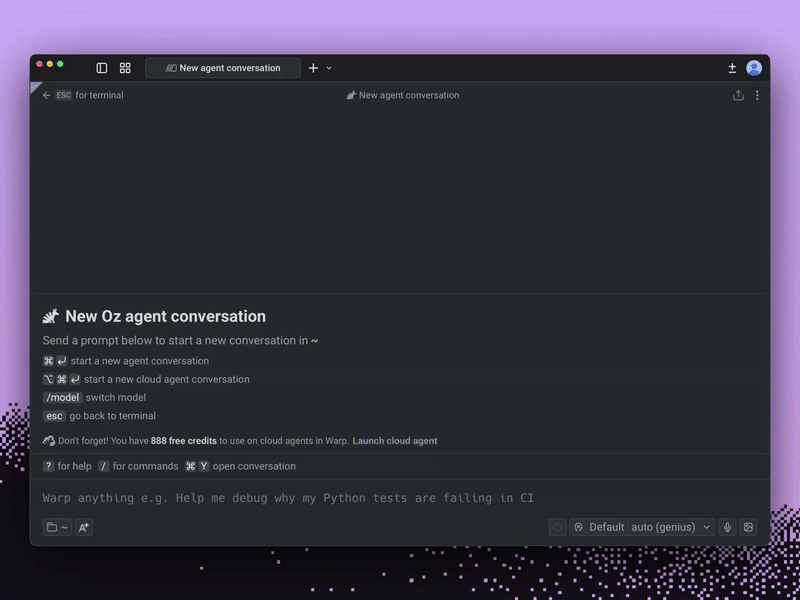Toggle the left sidebar panel icon
800x600 pixels.
pyautogui.click(x=102, y=68)
